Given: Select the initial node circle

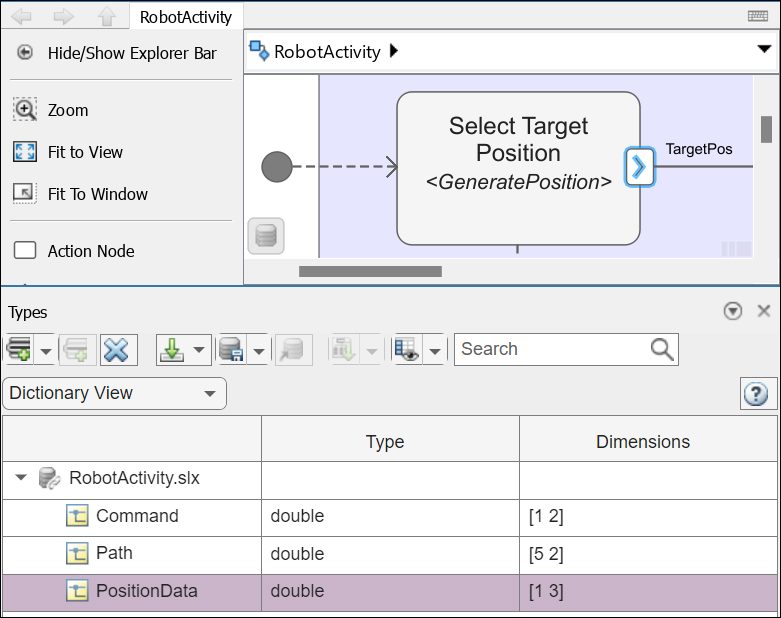Looking at the screenshot, I should [x=277, y=167].
